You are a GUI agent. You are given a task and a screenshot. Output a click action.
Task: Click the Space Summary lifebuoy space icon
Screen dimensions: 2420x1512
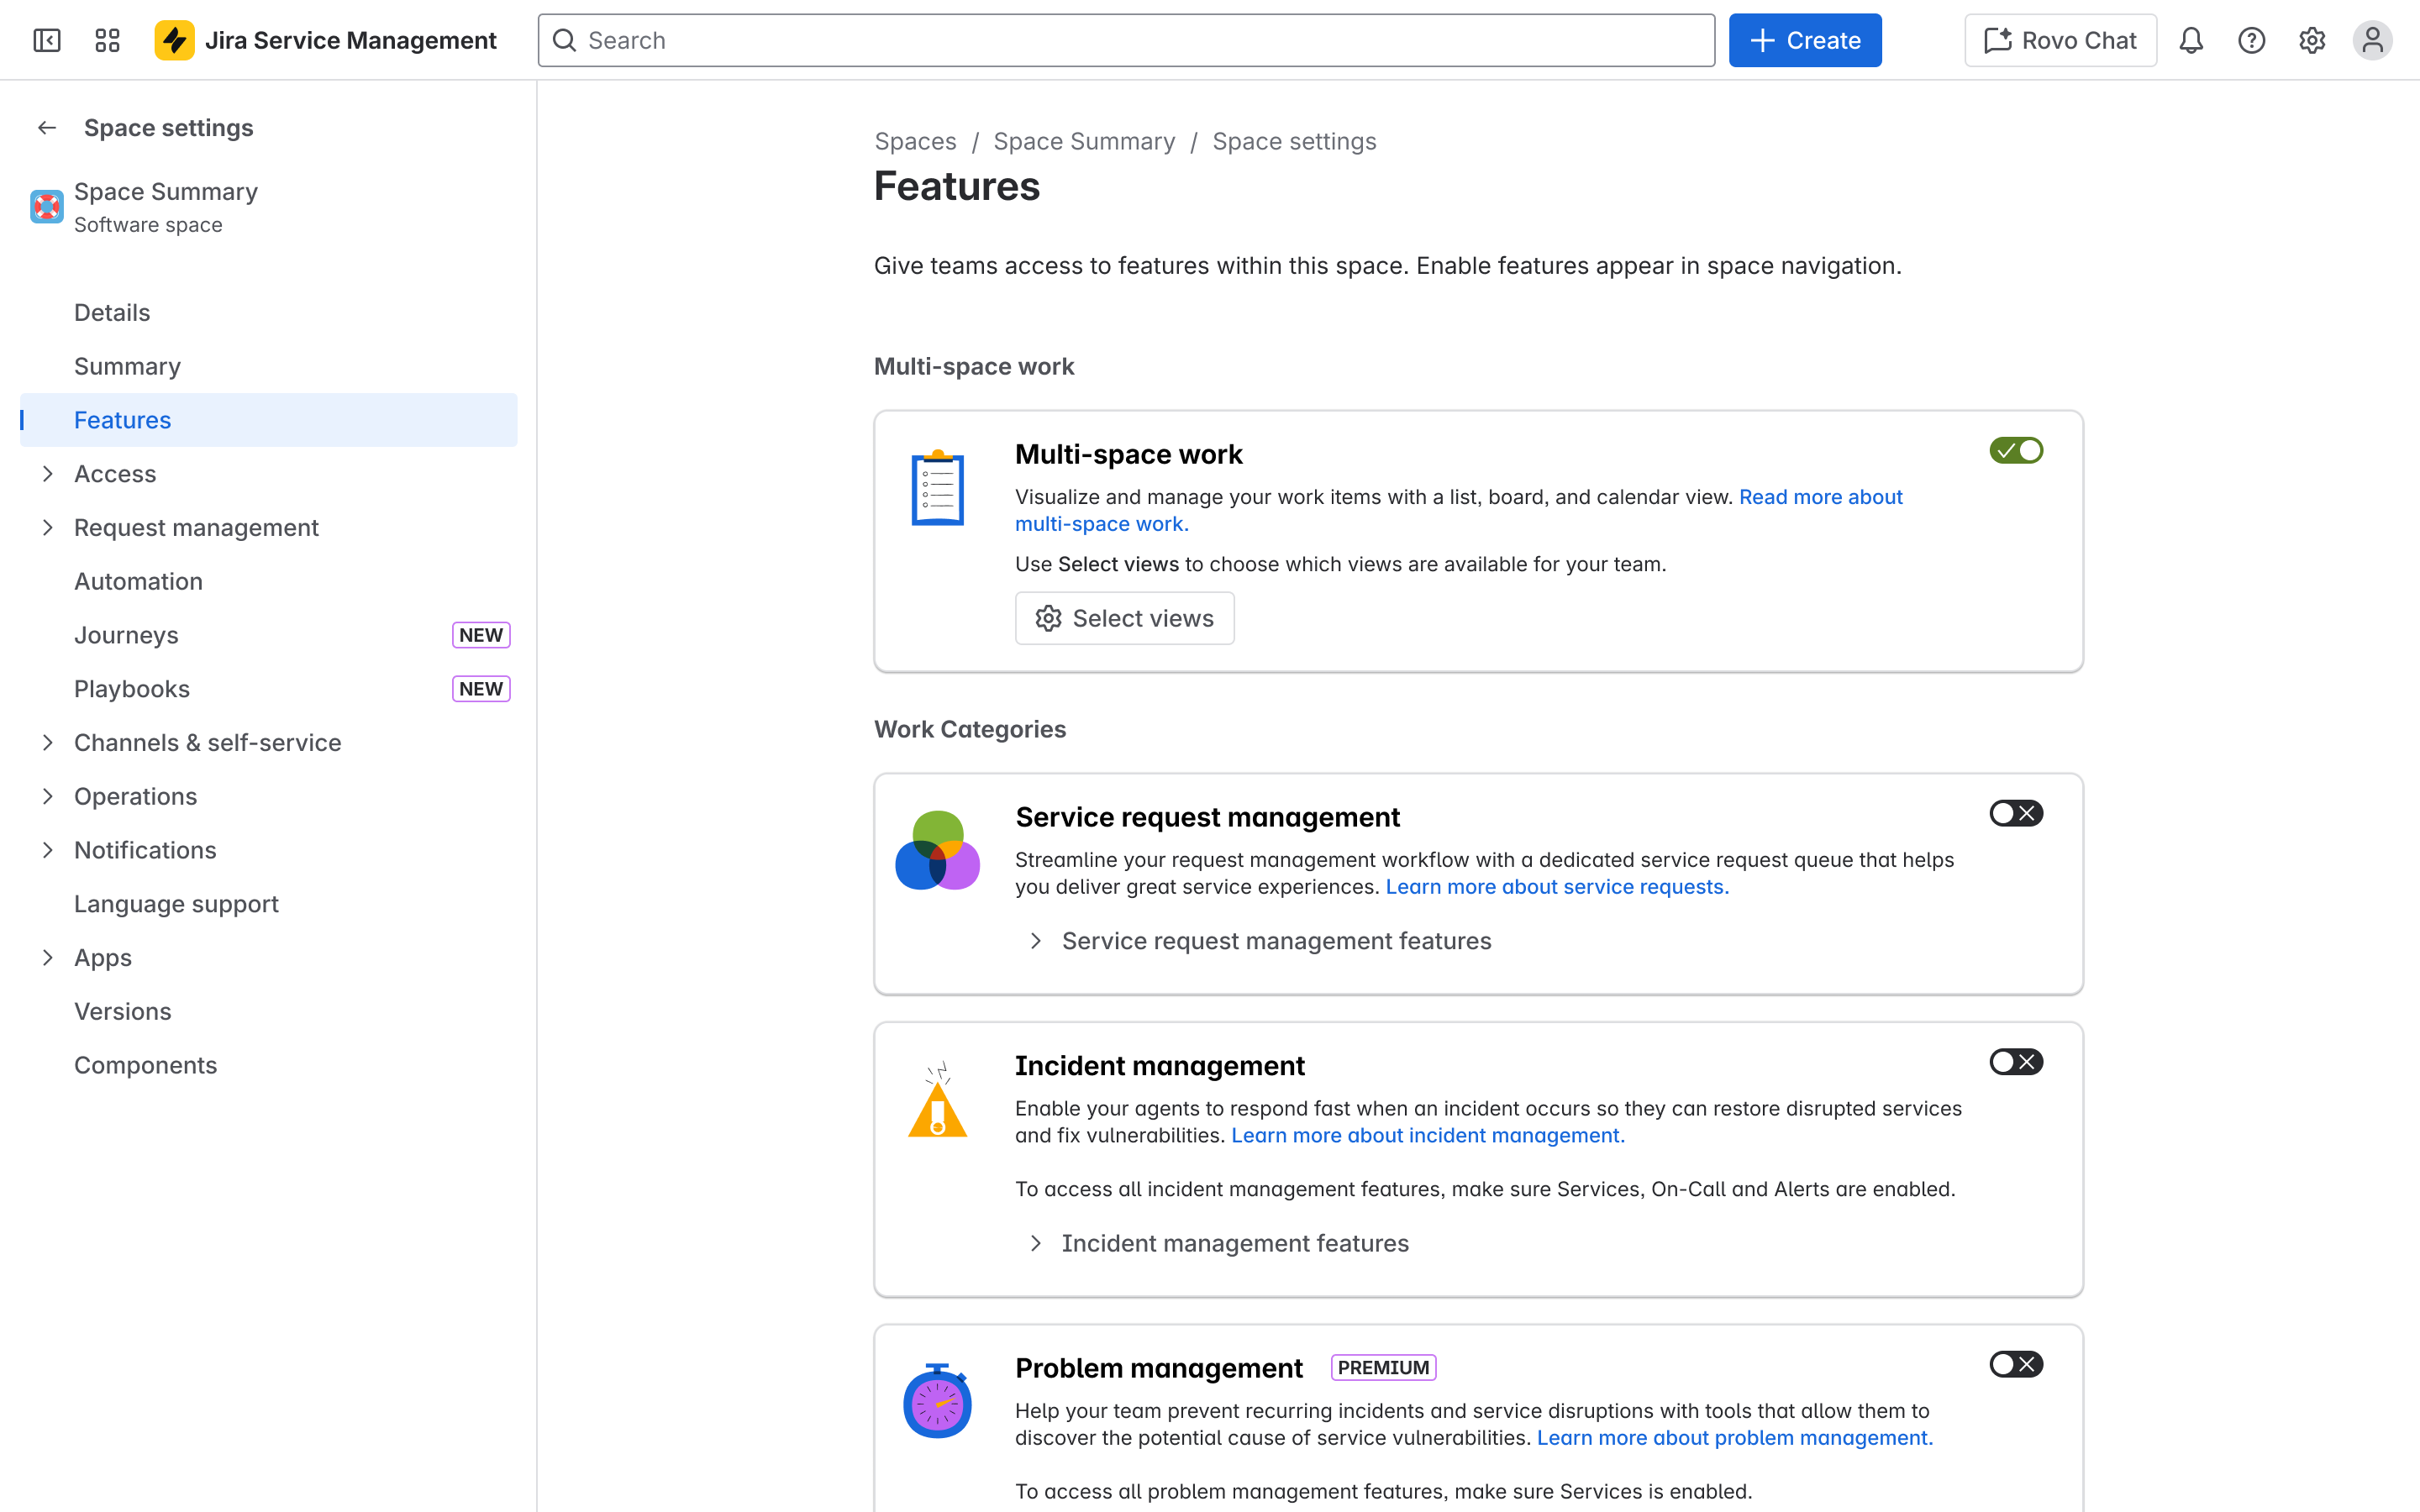[46, 207]
